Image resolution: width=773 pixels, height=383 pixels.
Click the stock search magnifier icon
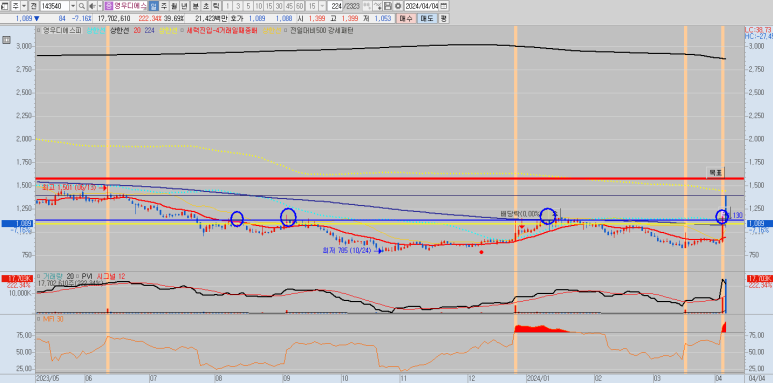point(82,6)
